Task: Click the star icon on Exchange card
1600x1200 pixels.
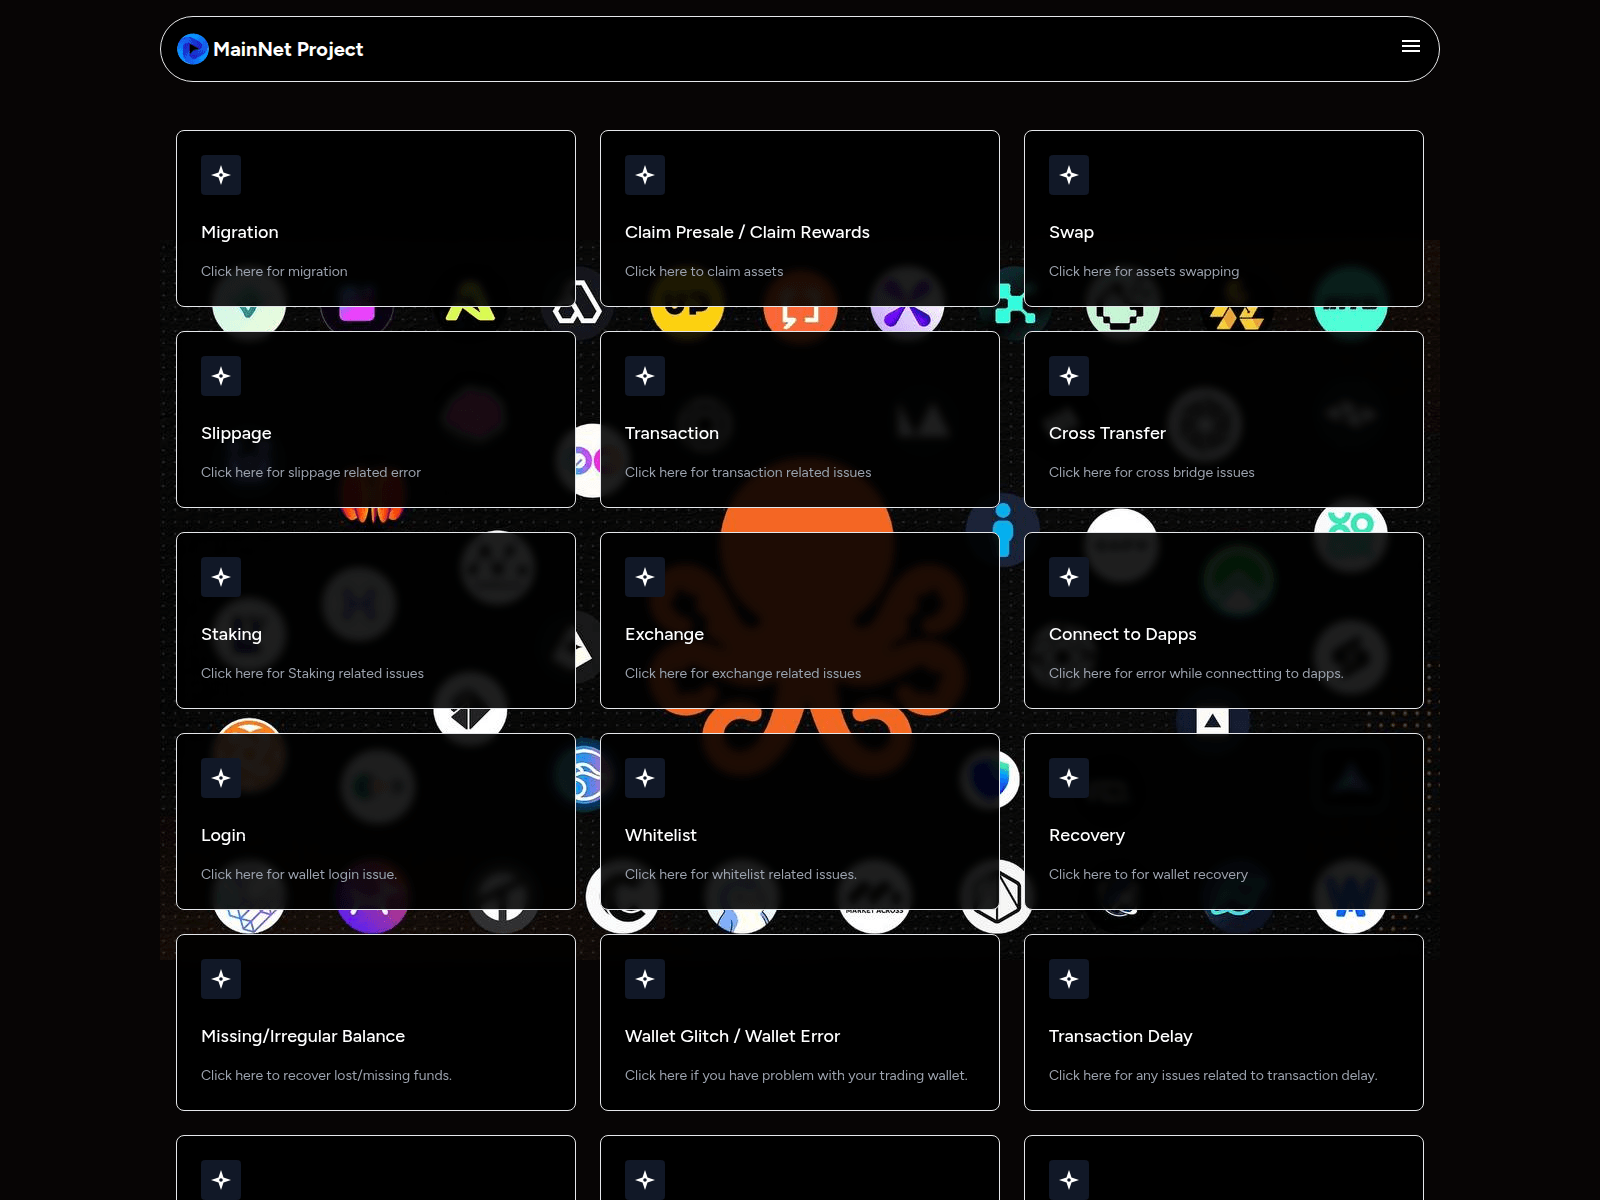Action: click(645, 577)
